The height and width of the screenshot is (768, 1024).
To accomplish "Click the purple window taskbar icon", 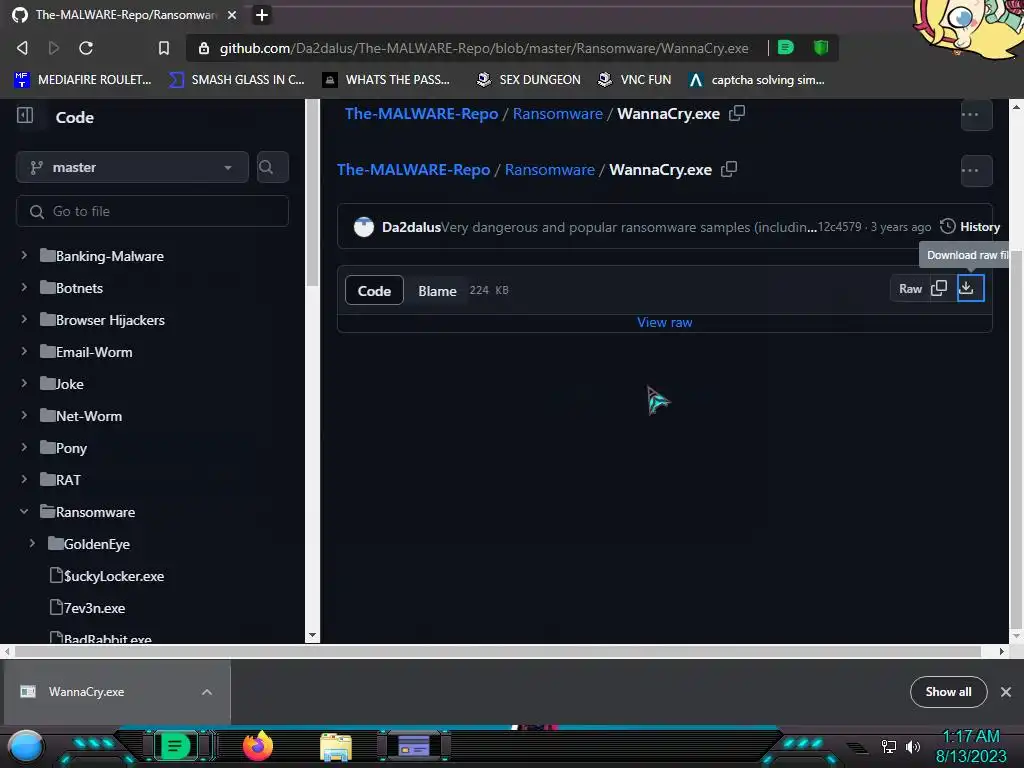I will click(x=414, y=746).
